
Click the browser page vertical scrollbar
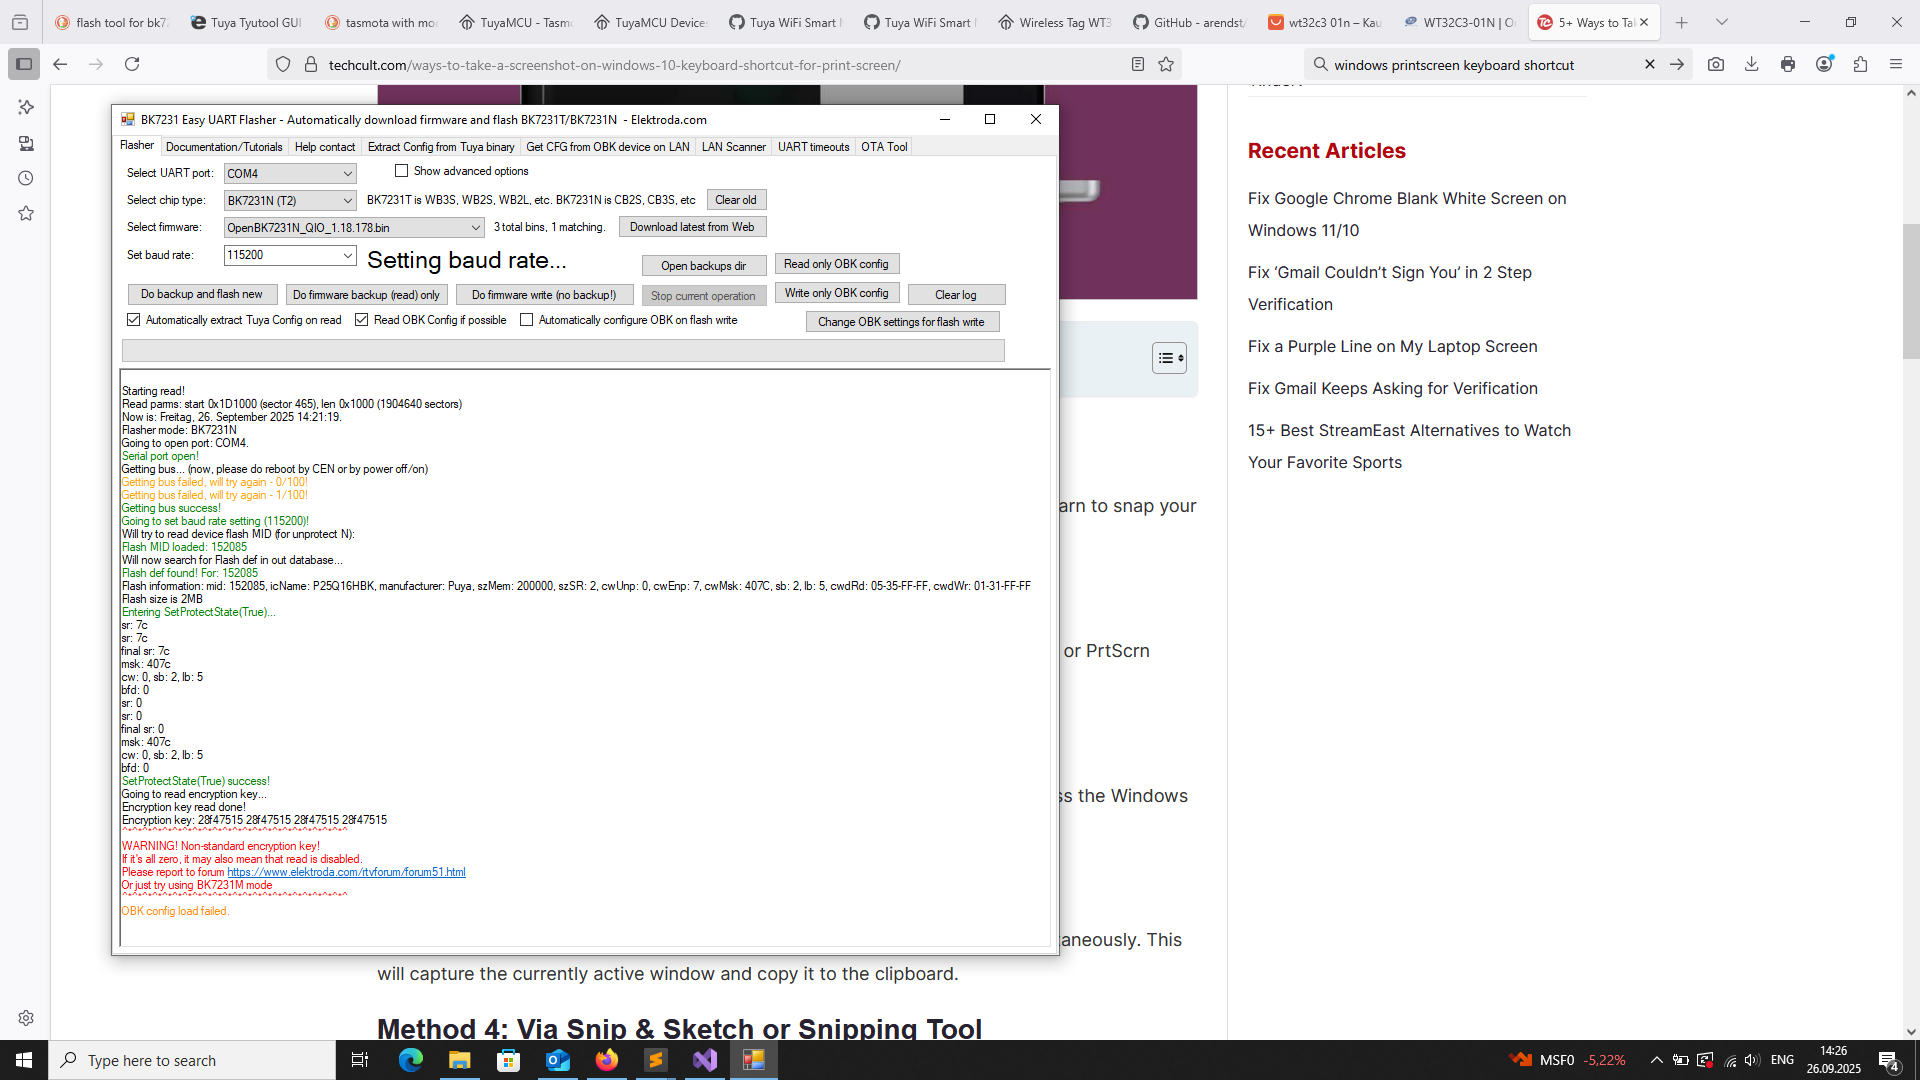click(x=1911, y=290)
